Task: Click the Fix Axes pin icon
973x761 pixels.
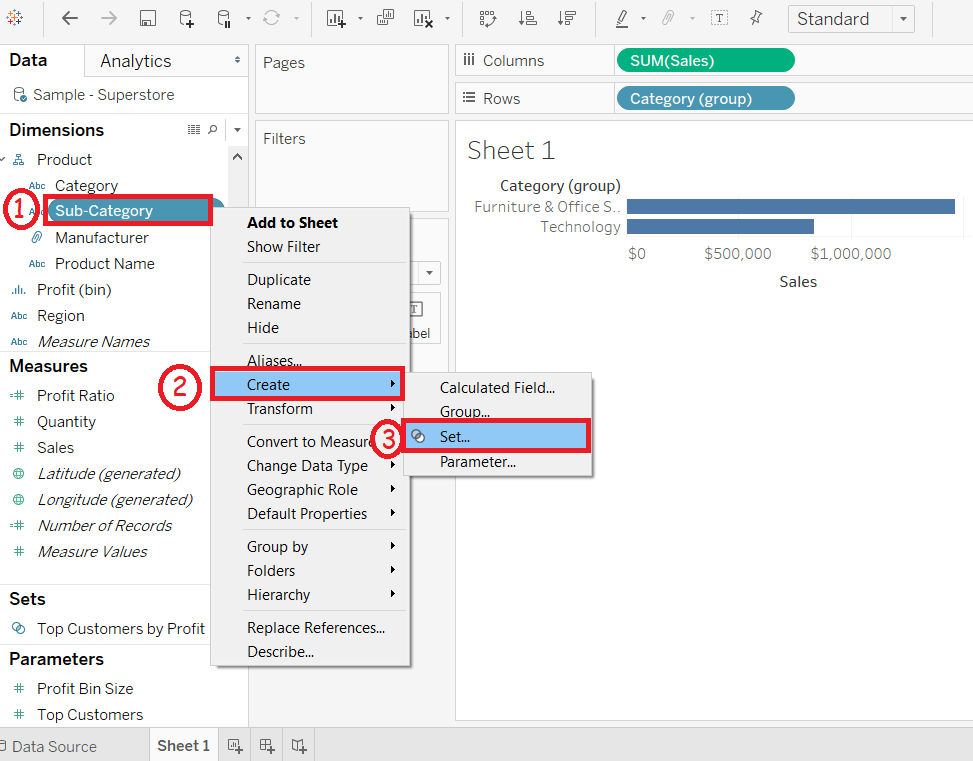Action: 755,18
